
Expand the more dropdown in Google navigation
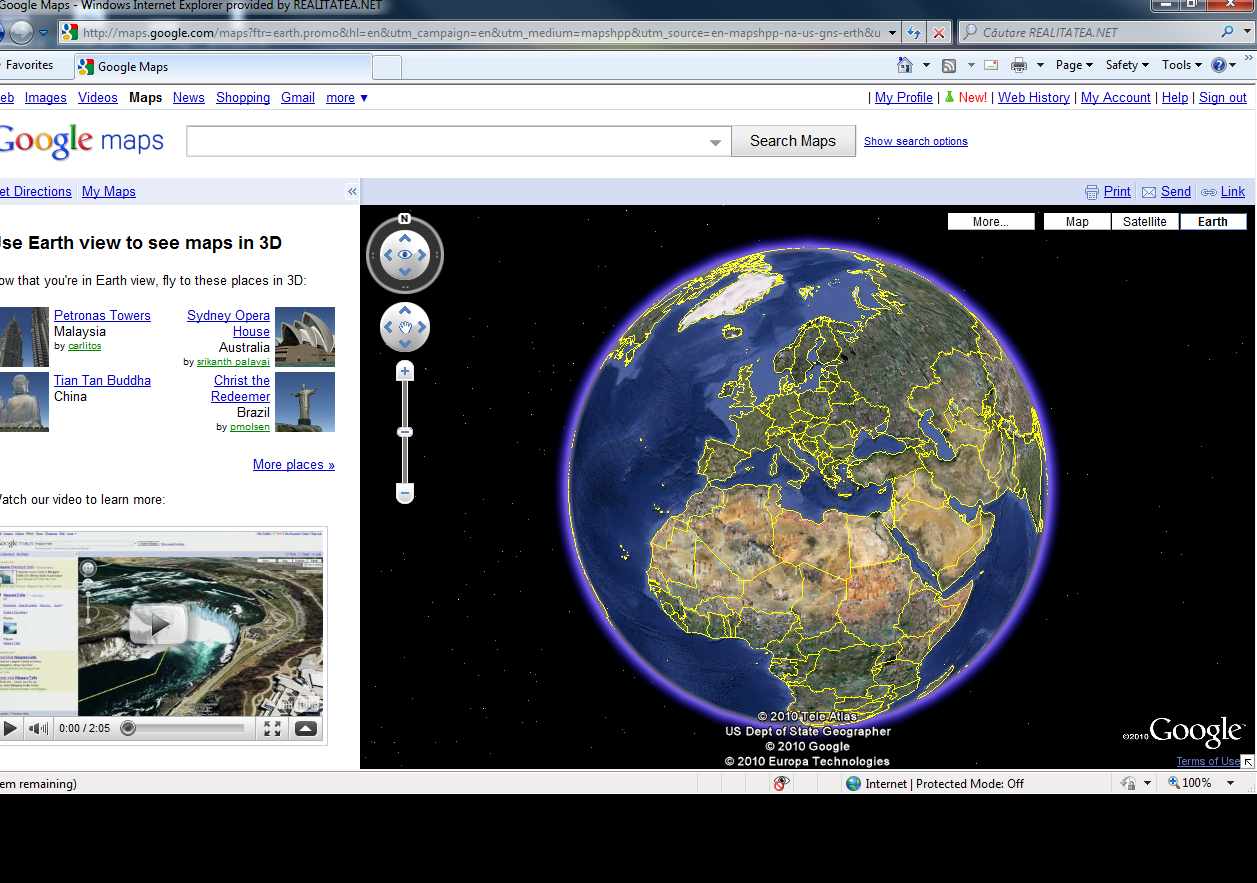pyautogui.click(x=347, y=97)
